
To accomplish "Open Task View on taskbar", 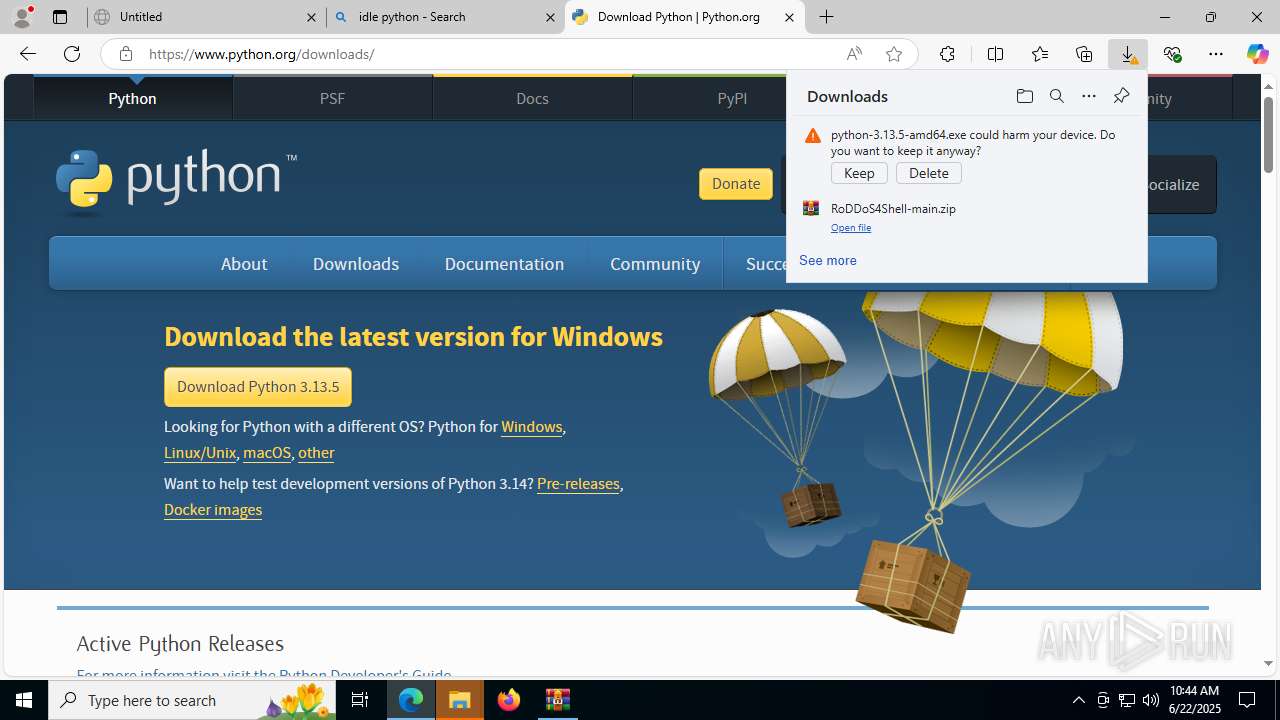I will [360, 700].
